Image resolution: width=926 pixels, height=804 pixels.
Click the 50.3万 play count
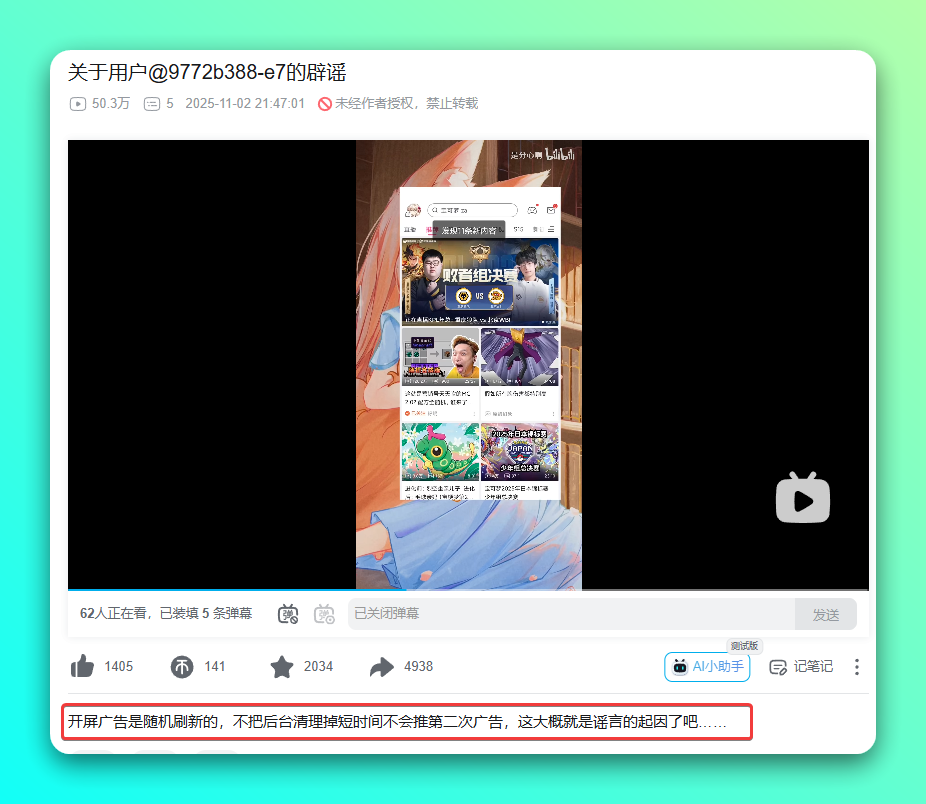110,103
